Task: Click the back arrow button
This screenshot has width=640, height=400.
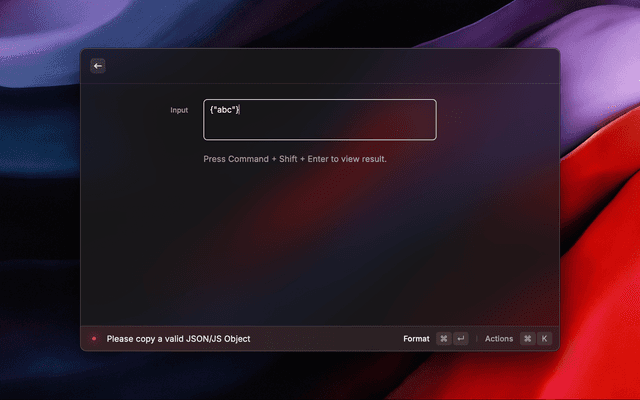Action: coord(97,66)
